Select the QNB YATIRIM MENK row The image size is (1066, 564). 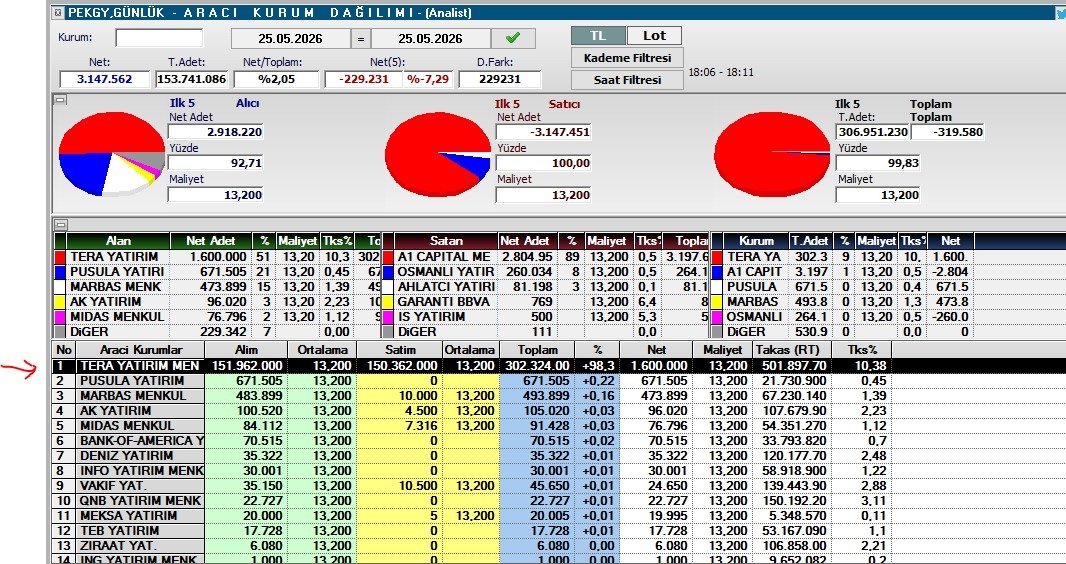coord(472,500)
